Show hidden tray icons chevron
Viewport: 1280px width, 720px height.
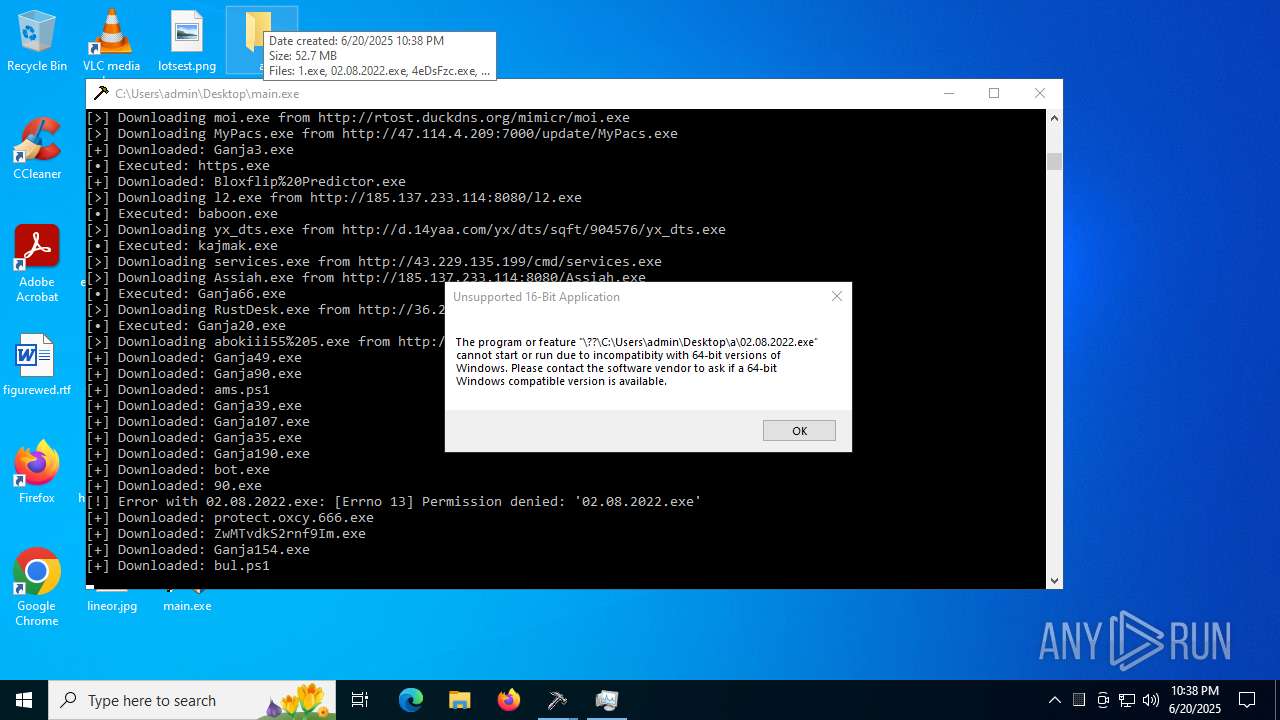tap(1055, 700)
